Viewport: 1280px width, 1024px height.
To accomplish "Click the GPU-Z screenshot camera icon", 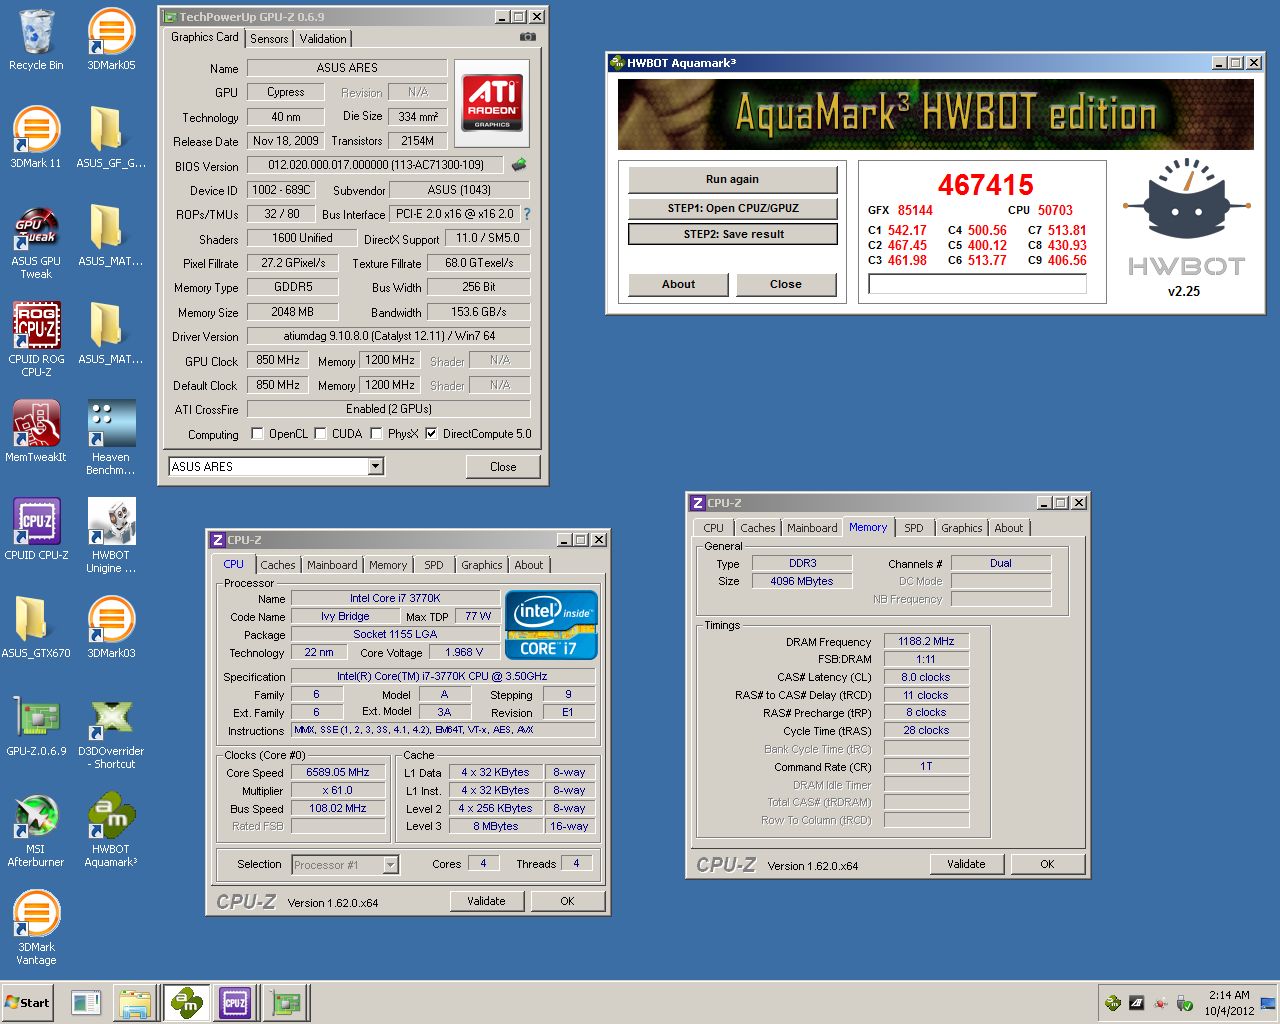I will pos(528,37).
